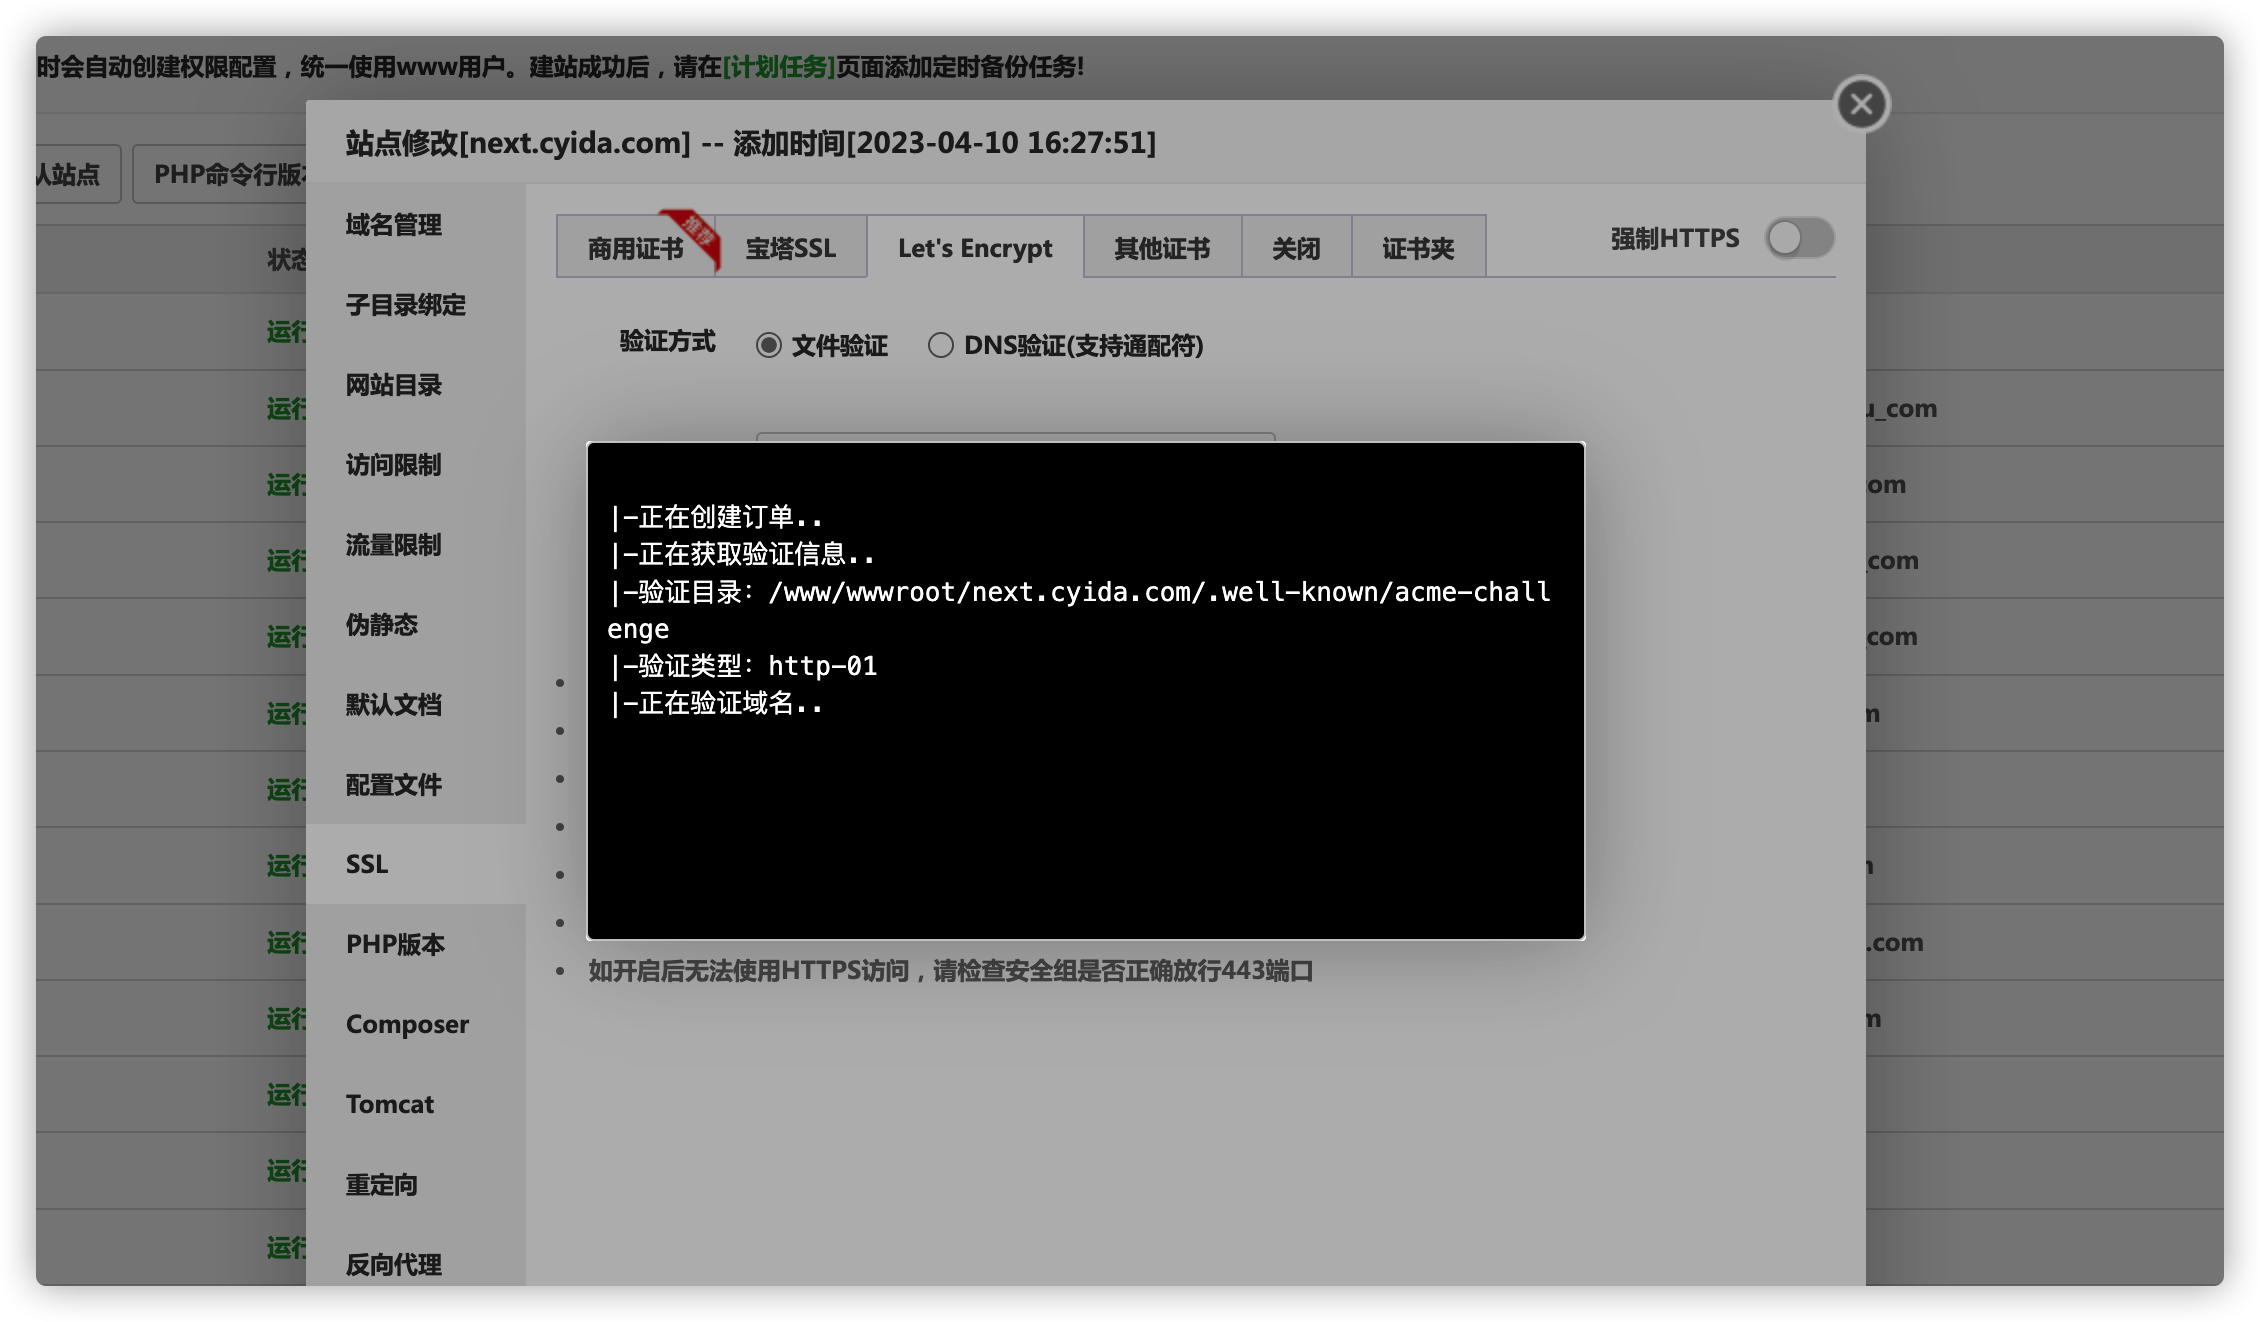
Task: Open 伪静态 in the sidebar
Action: pos(416,625)
